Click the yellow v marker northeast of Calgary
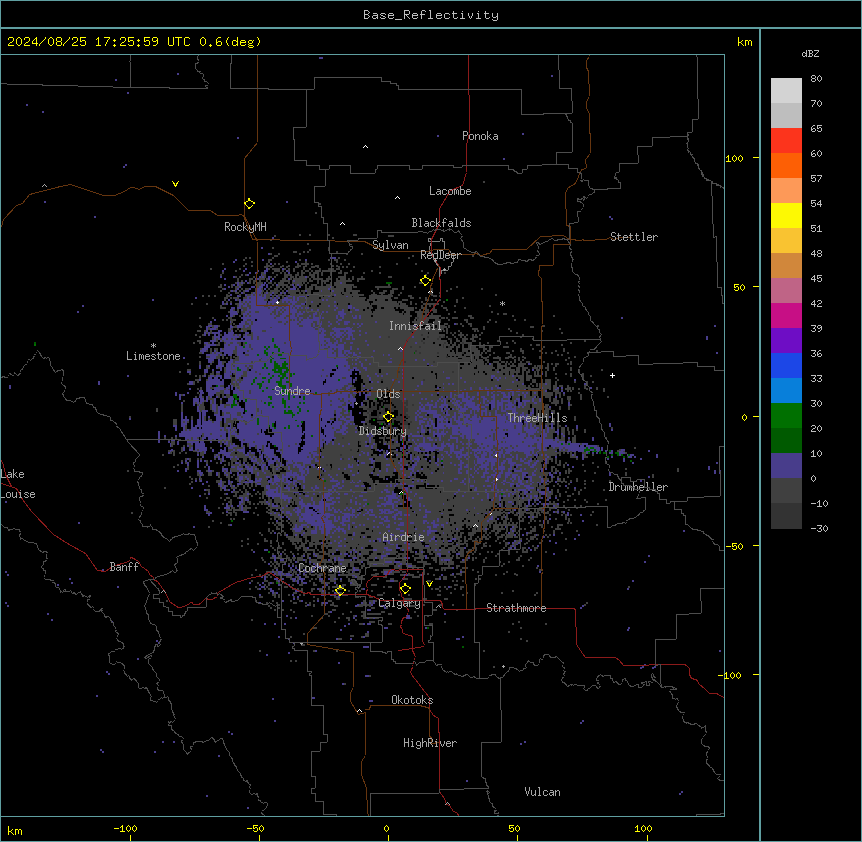Viewport: 862px width, 842px height. (x=429, y=584)
